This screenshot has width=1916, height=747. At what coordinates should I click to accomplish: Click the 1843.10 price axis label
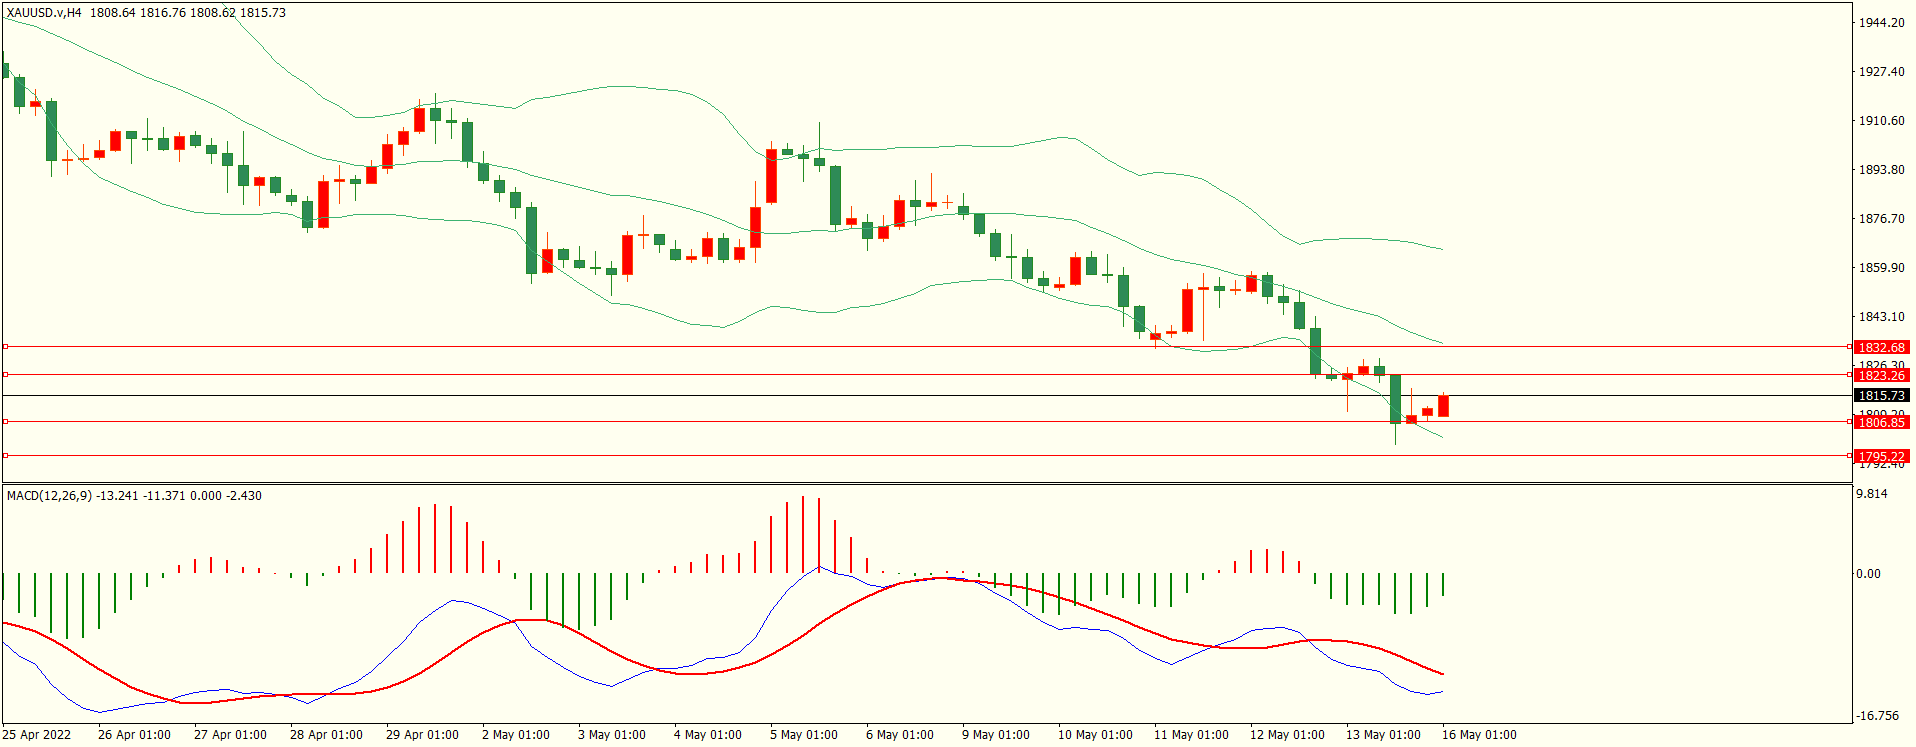pyautogui.click(x=1881, y=317)
